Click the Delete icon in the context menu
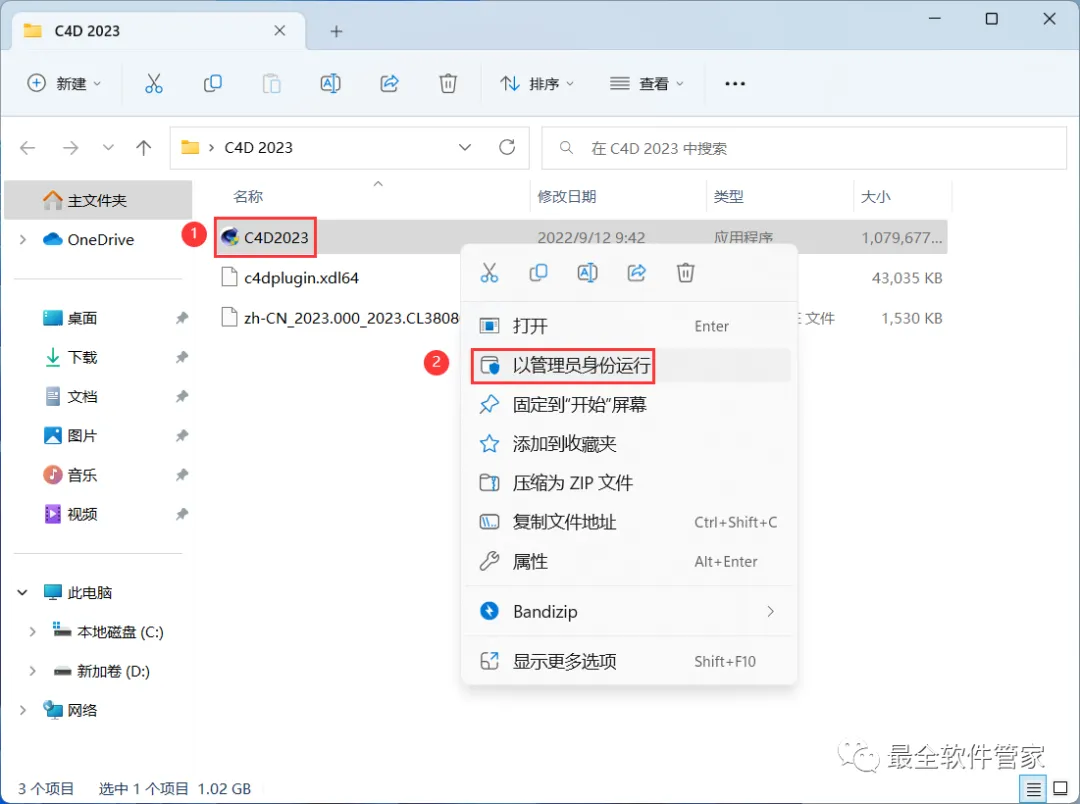 (685, 273)
